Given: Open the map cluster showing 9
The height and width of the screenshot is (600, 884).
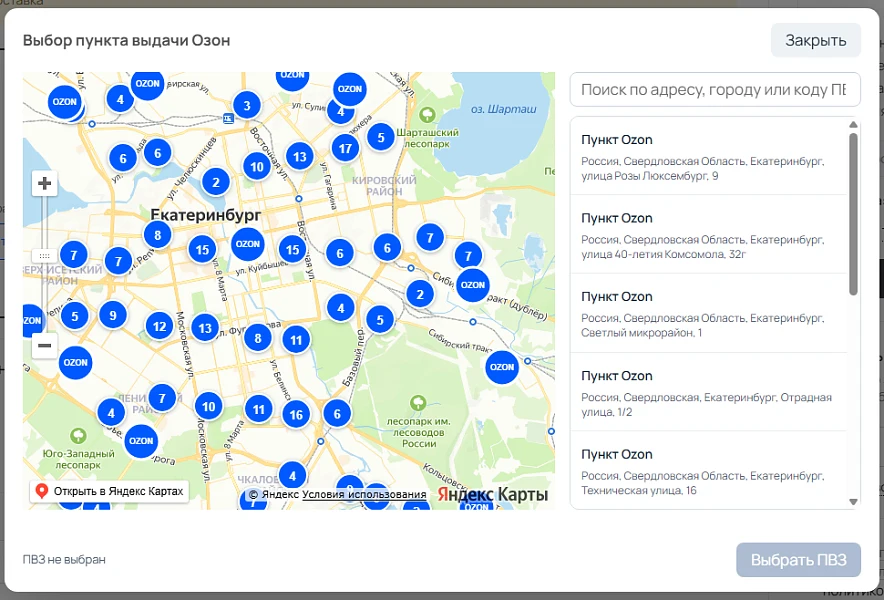Looking at the screenshot, I should (113, 315).
